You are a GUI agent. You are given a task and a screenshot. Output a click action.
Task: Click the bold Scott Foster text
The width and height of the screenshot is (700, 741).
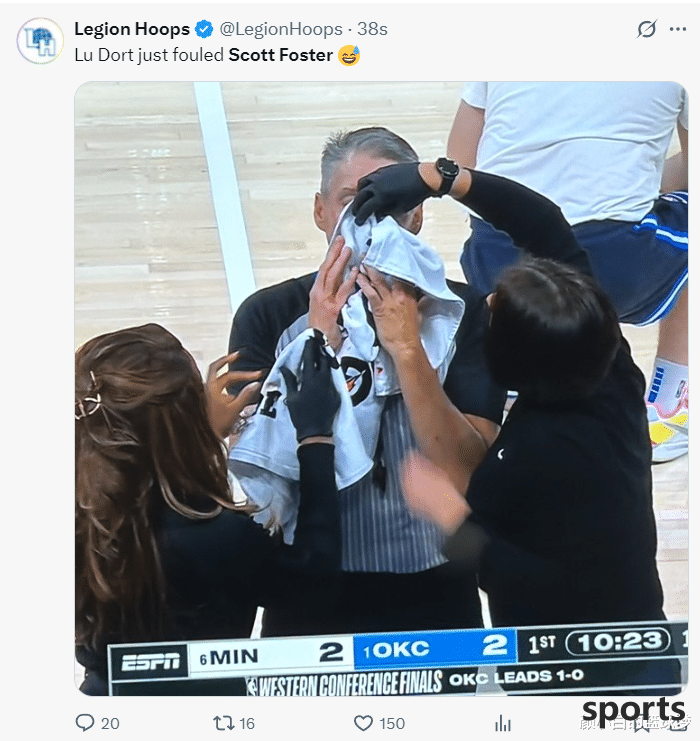281,55
